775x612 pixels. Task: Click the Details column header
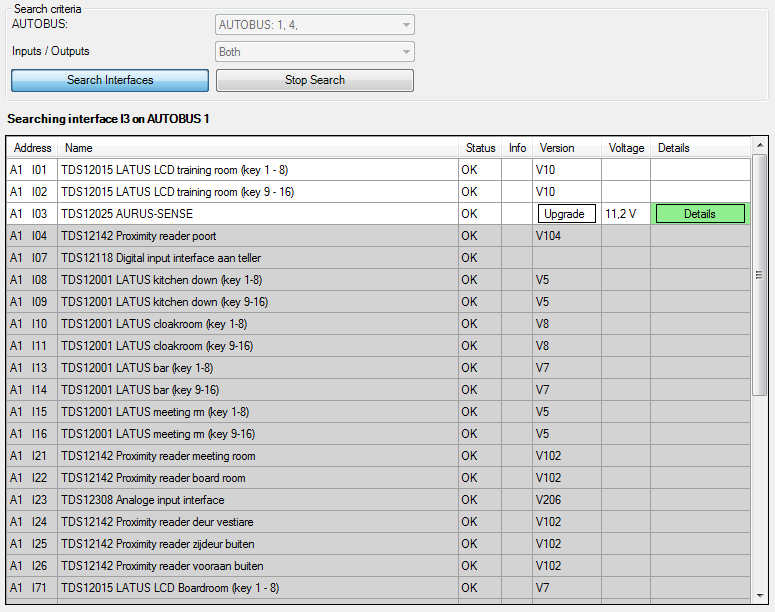click(x=674, y=148)
